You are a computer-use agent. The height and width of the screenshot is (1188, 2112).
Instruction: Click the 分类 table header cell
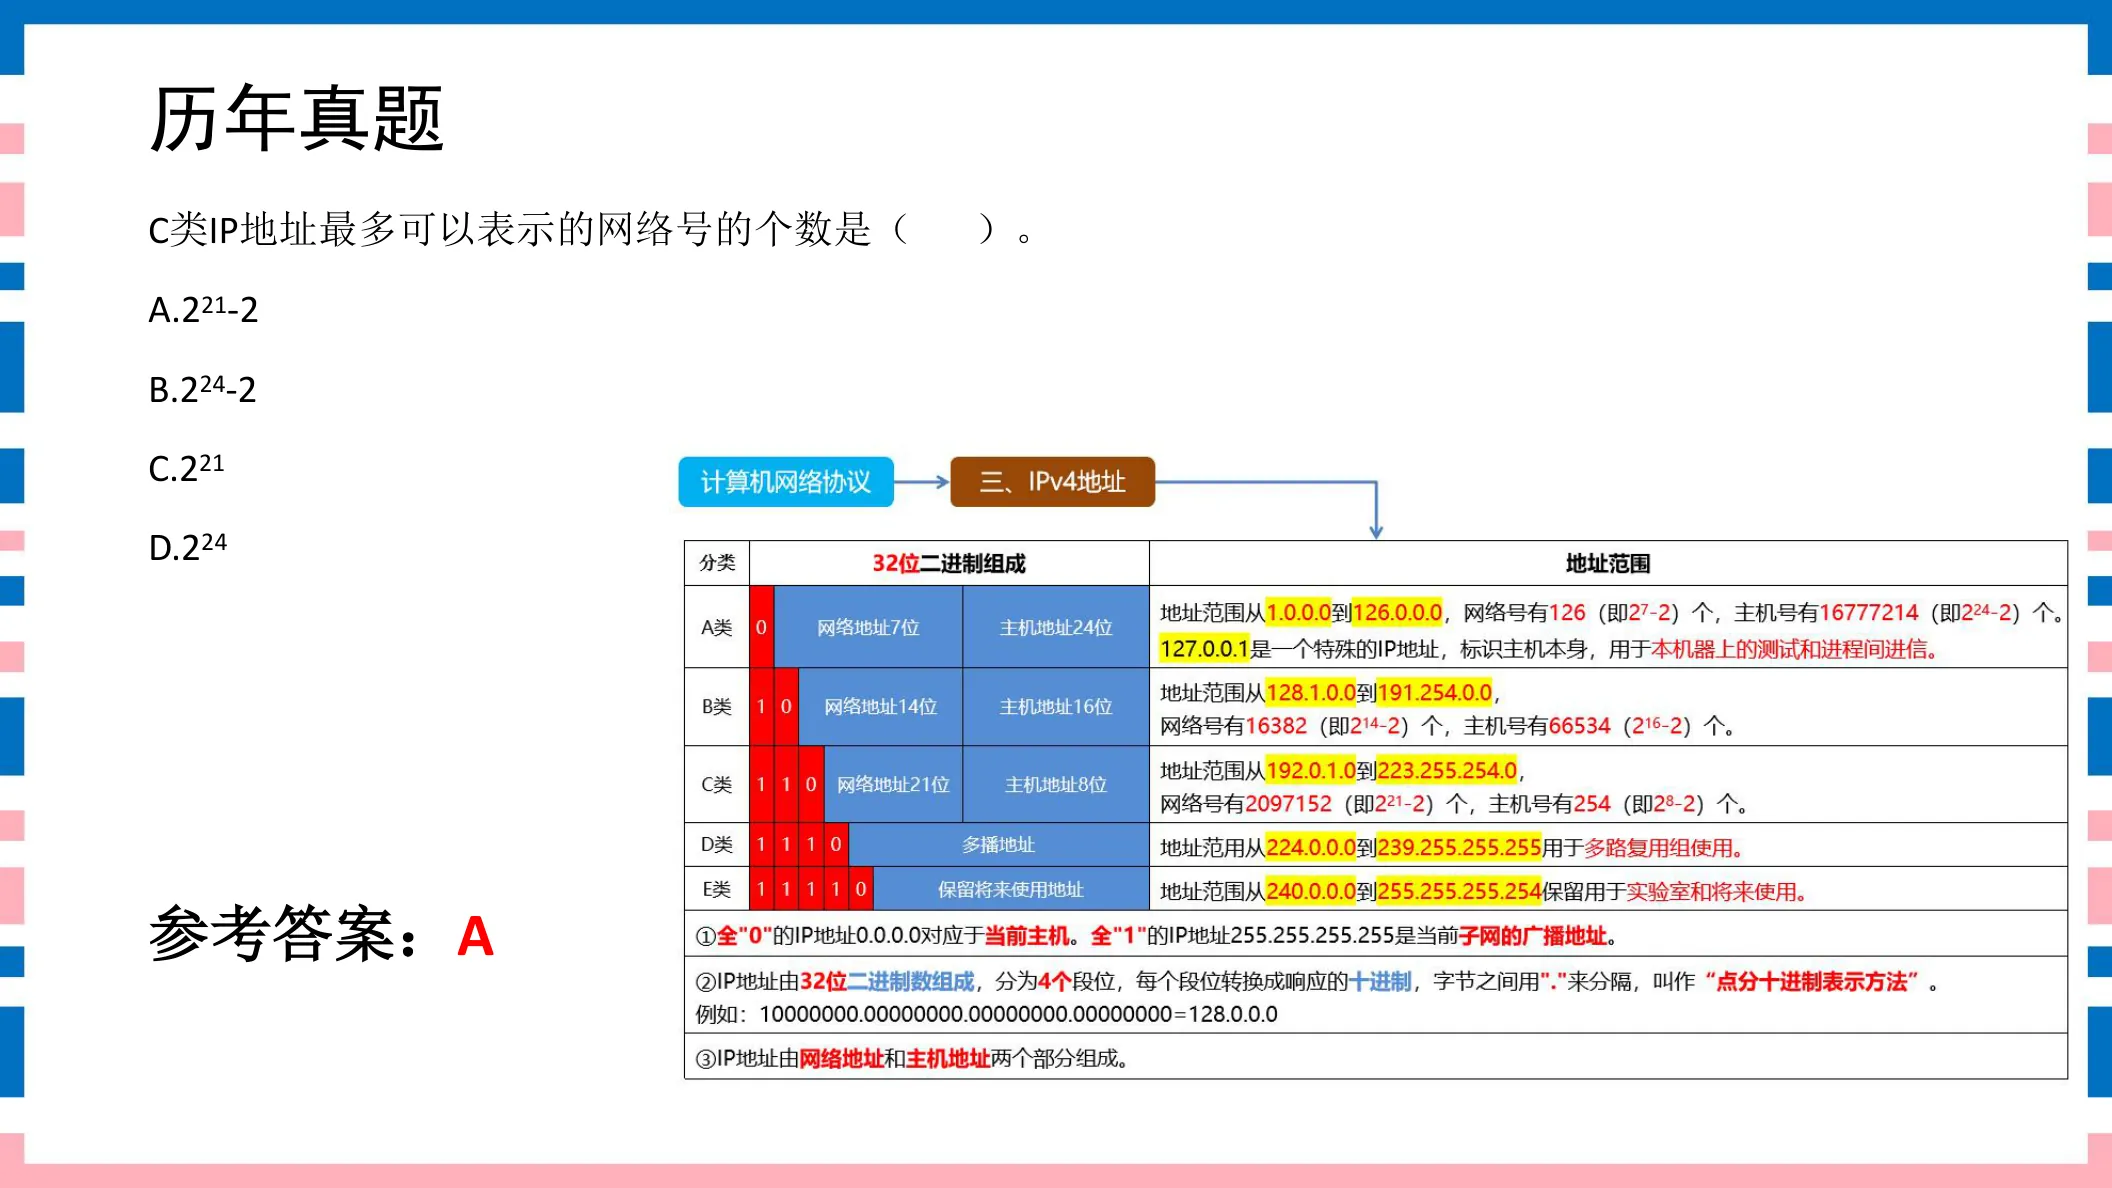(717, 563)
